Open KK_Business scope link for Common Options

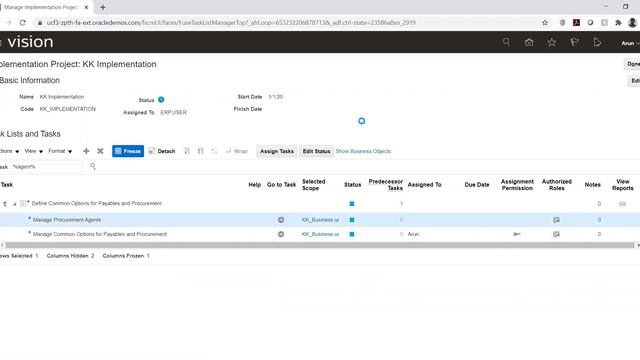tap(320, 234)
